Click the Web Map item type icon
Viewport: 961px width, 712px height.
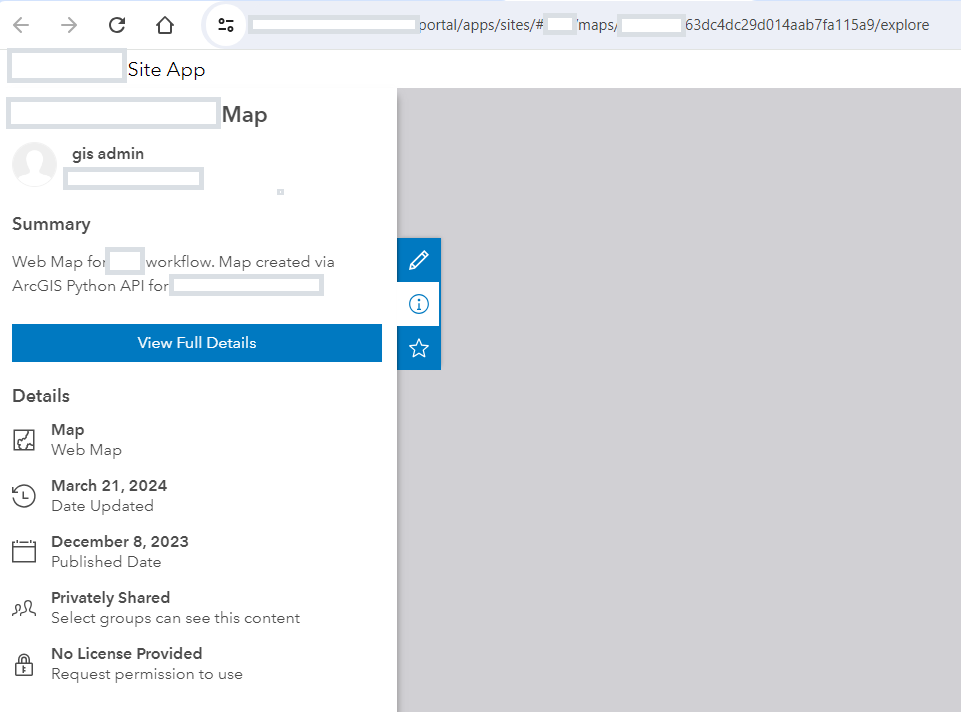(x=24, y=438)
